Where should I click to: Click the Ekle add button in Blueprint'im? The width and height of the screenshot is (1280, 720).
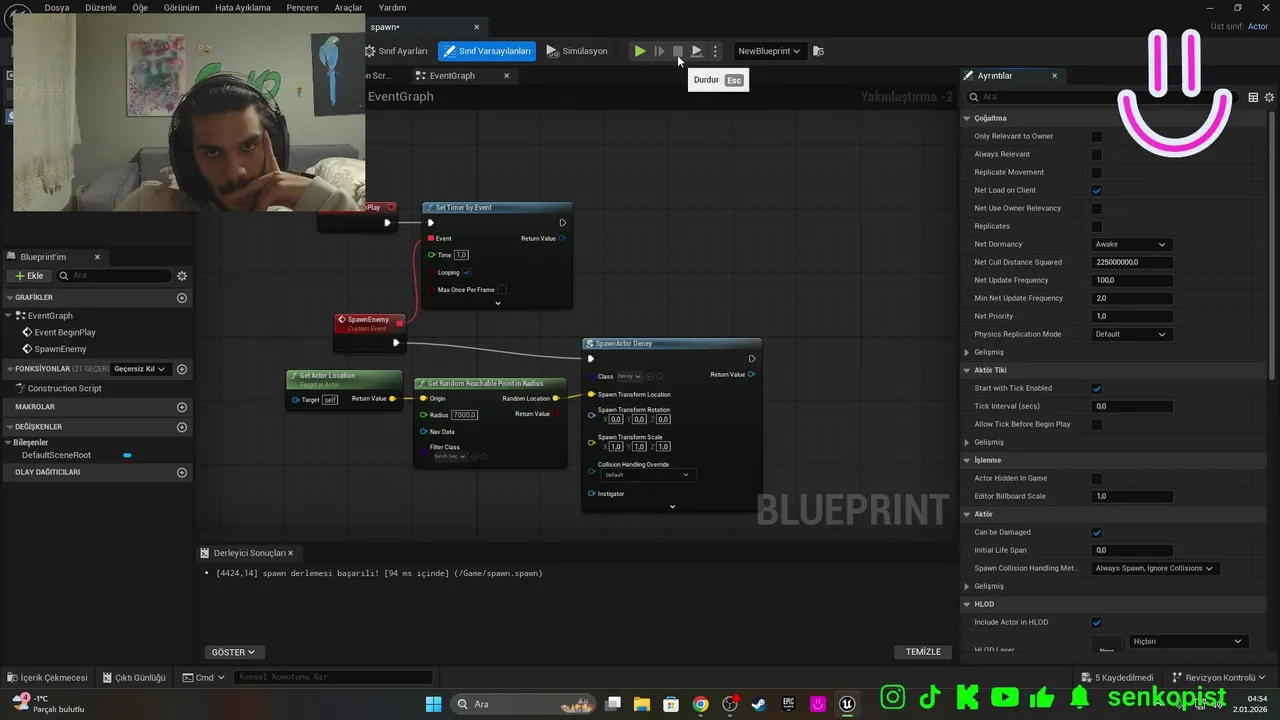(x=28, y=276)
